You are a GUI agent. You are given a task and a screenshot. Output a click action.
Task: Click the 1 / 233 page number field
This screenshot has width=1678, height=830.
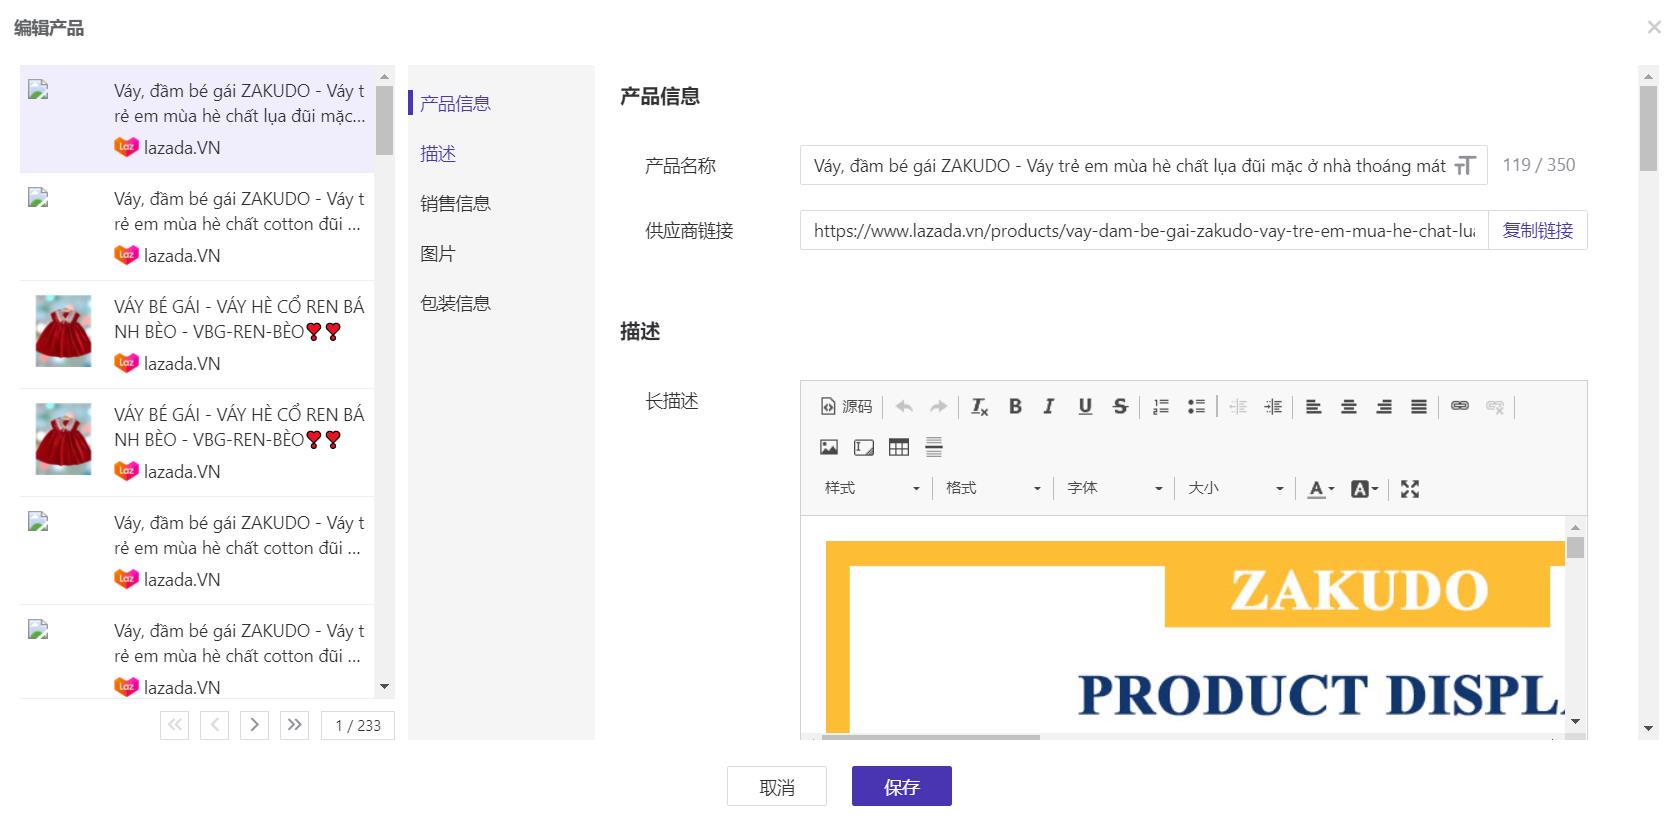358,725
